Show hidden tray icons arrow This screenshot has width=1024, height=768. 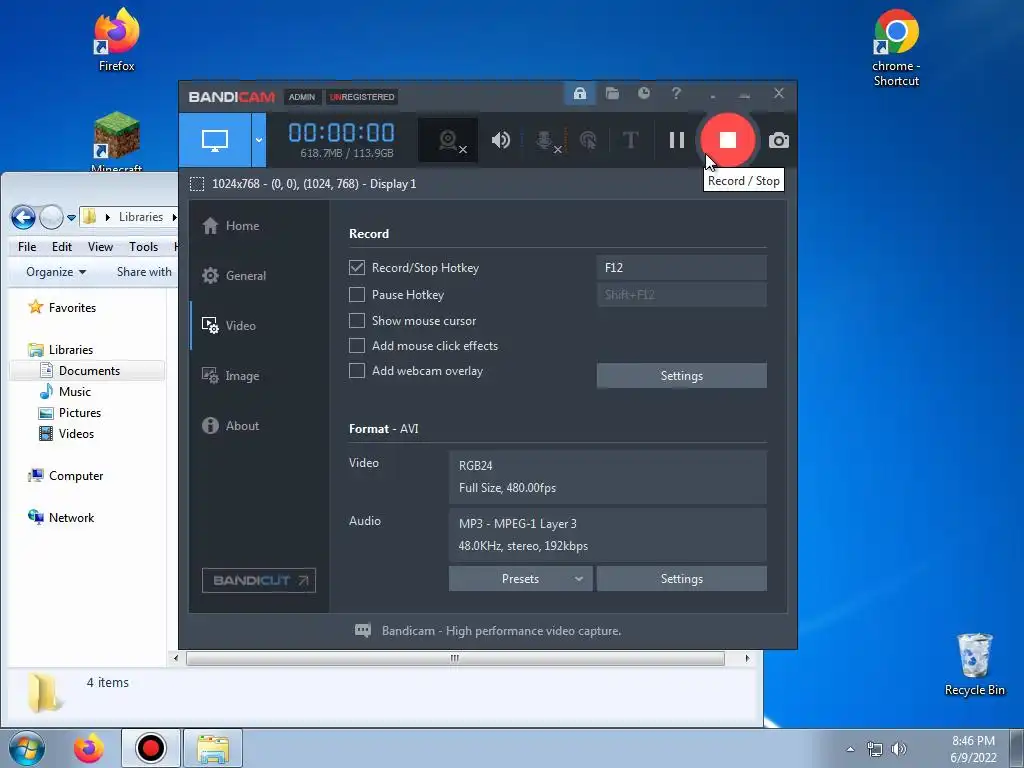pos(850,749)
